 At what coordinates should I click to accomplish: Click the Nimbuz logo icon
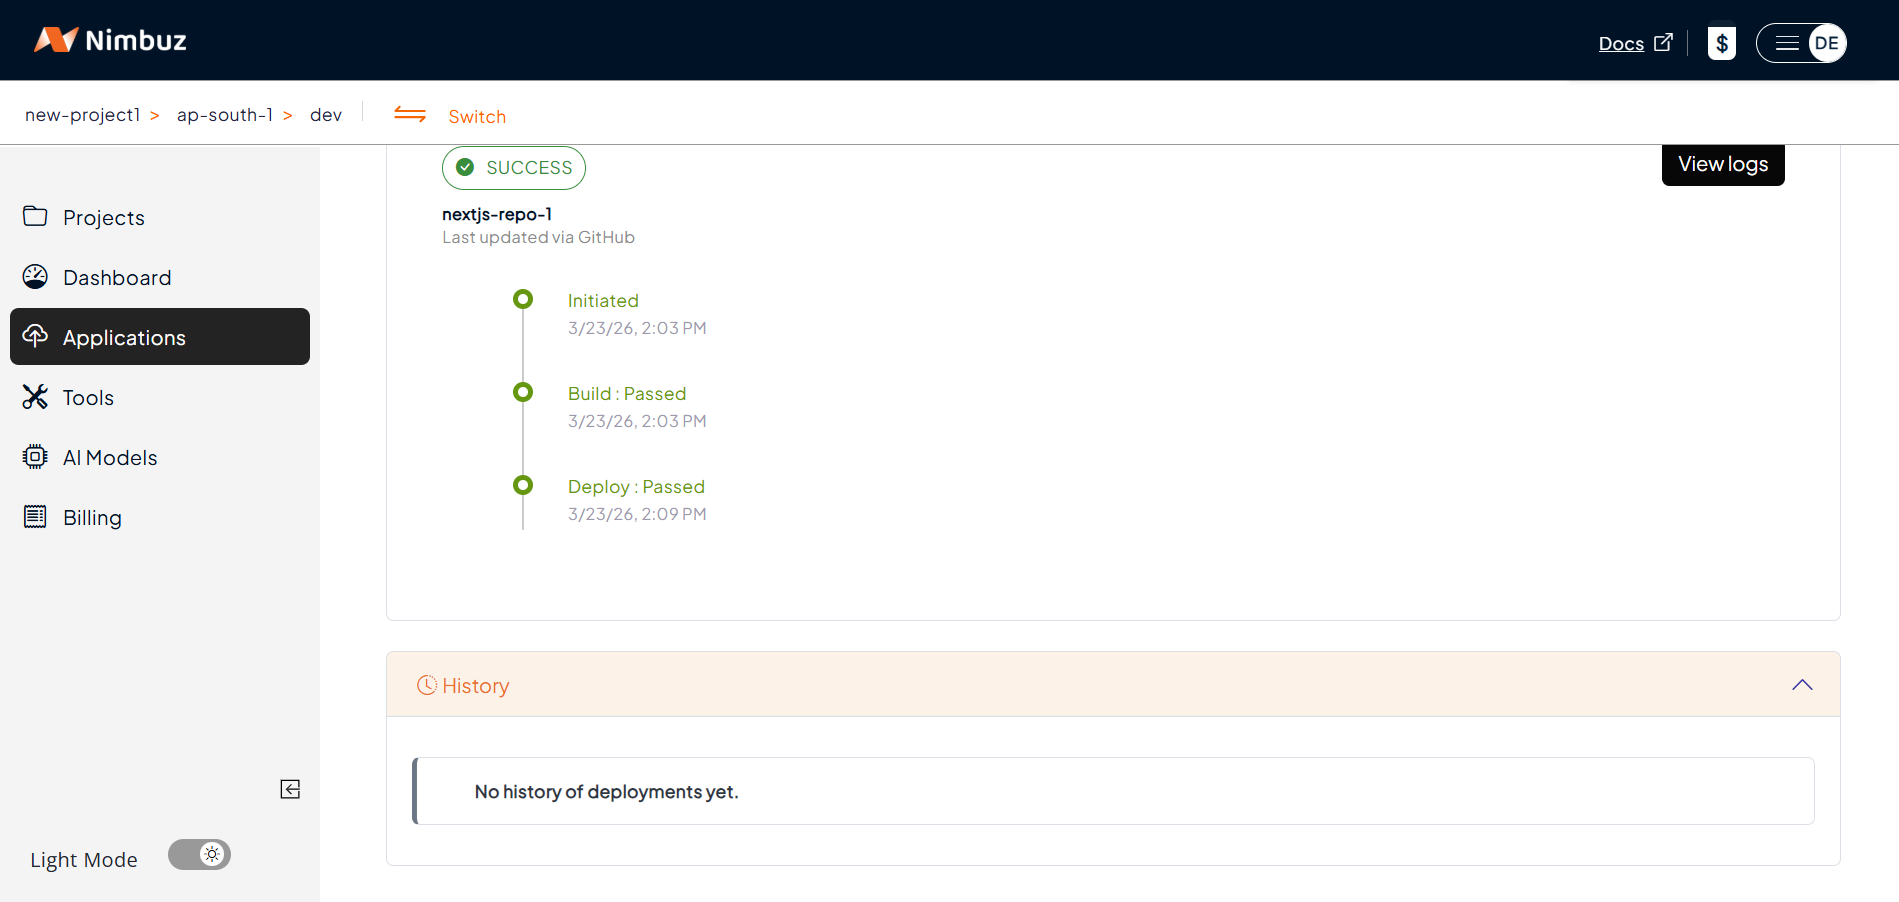pyautogui.click(x=56, y=40)
